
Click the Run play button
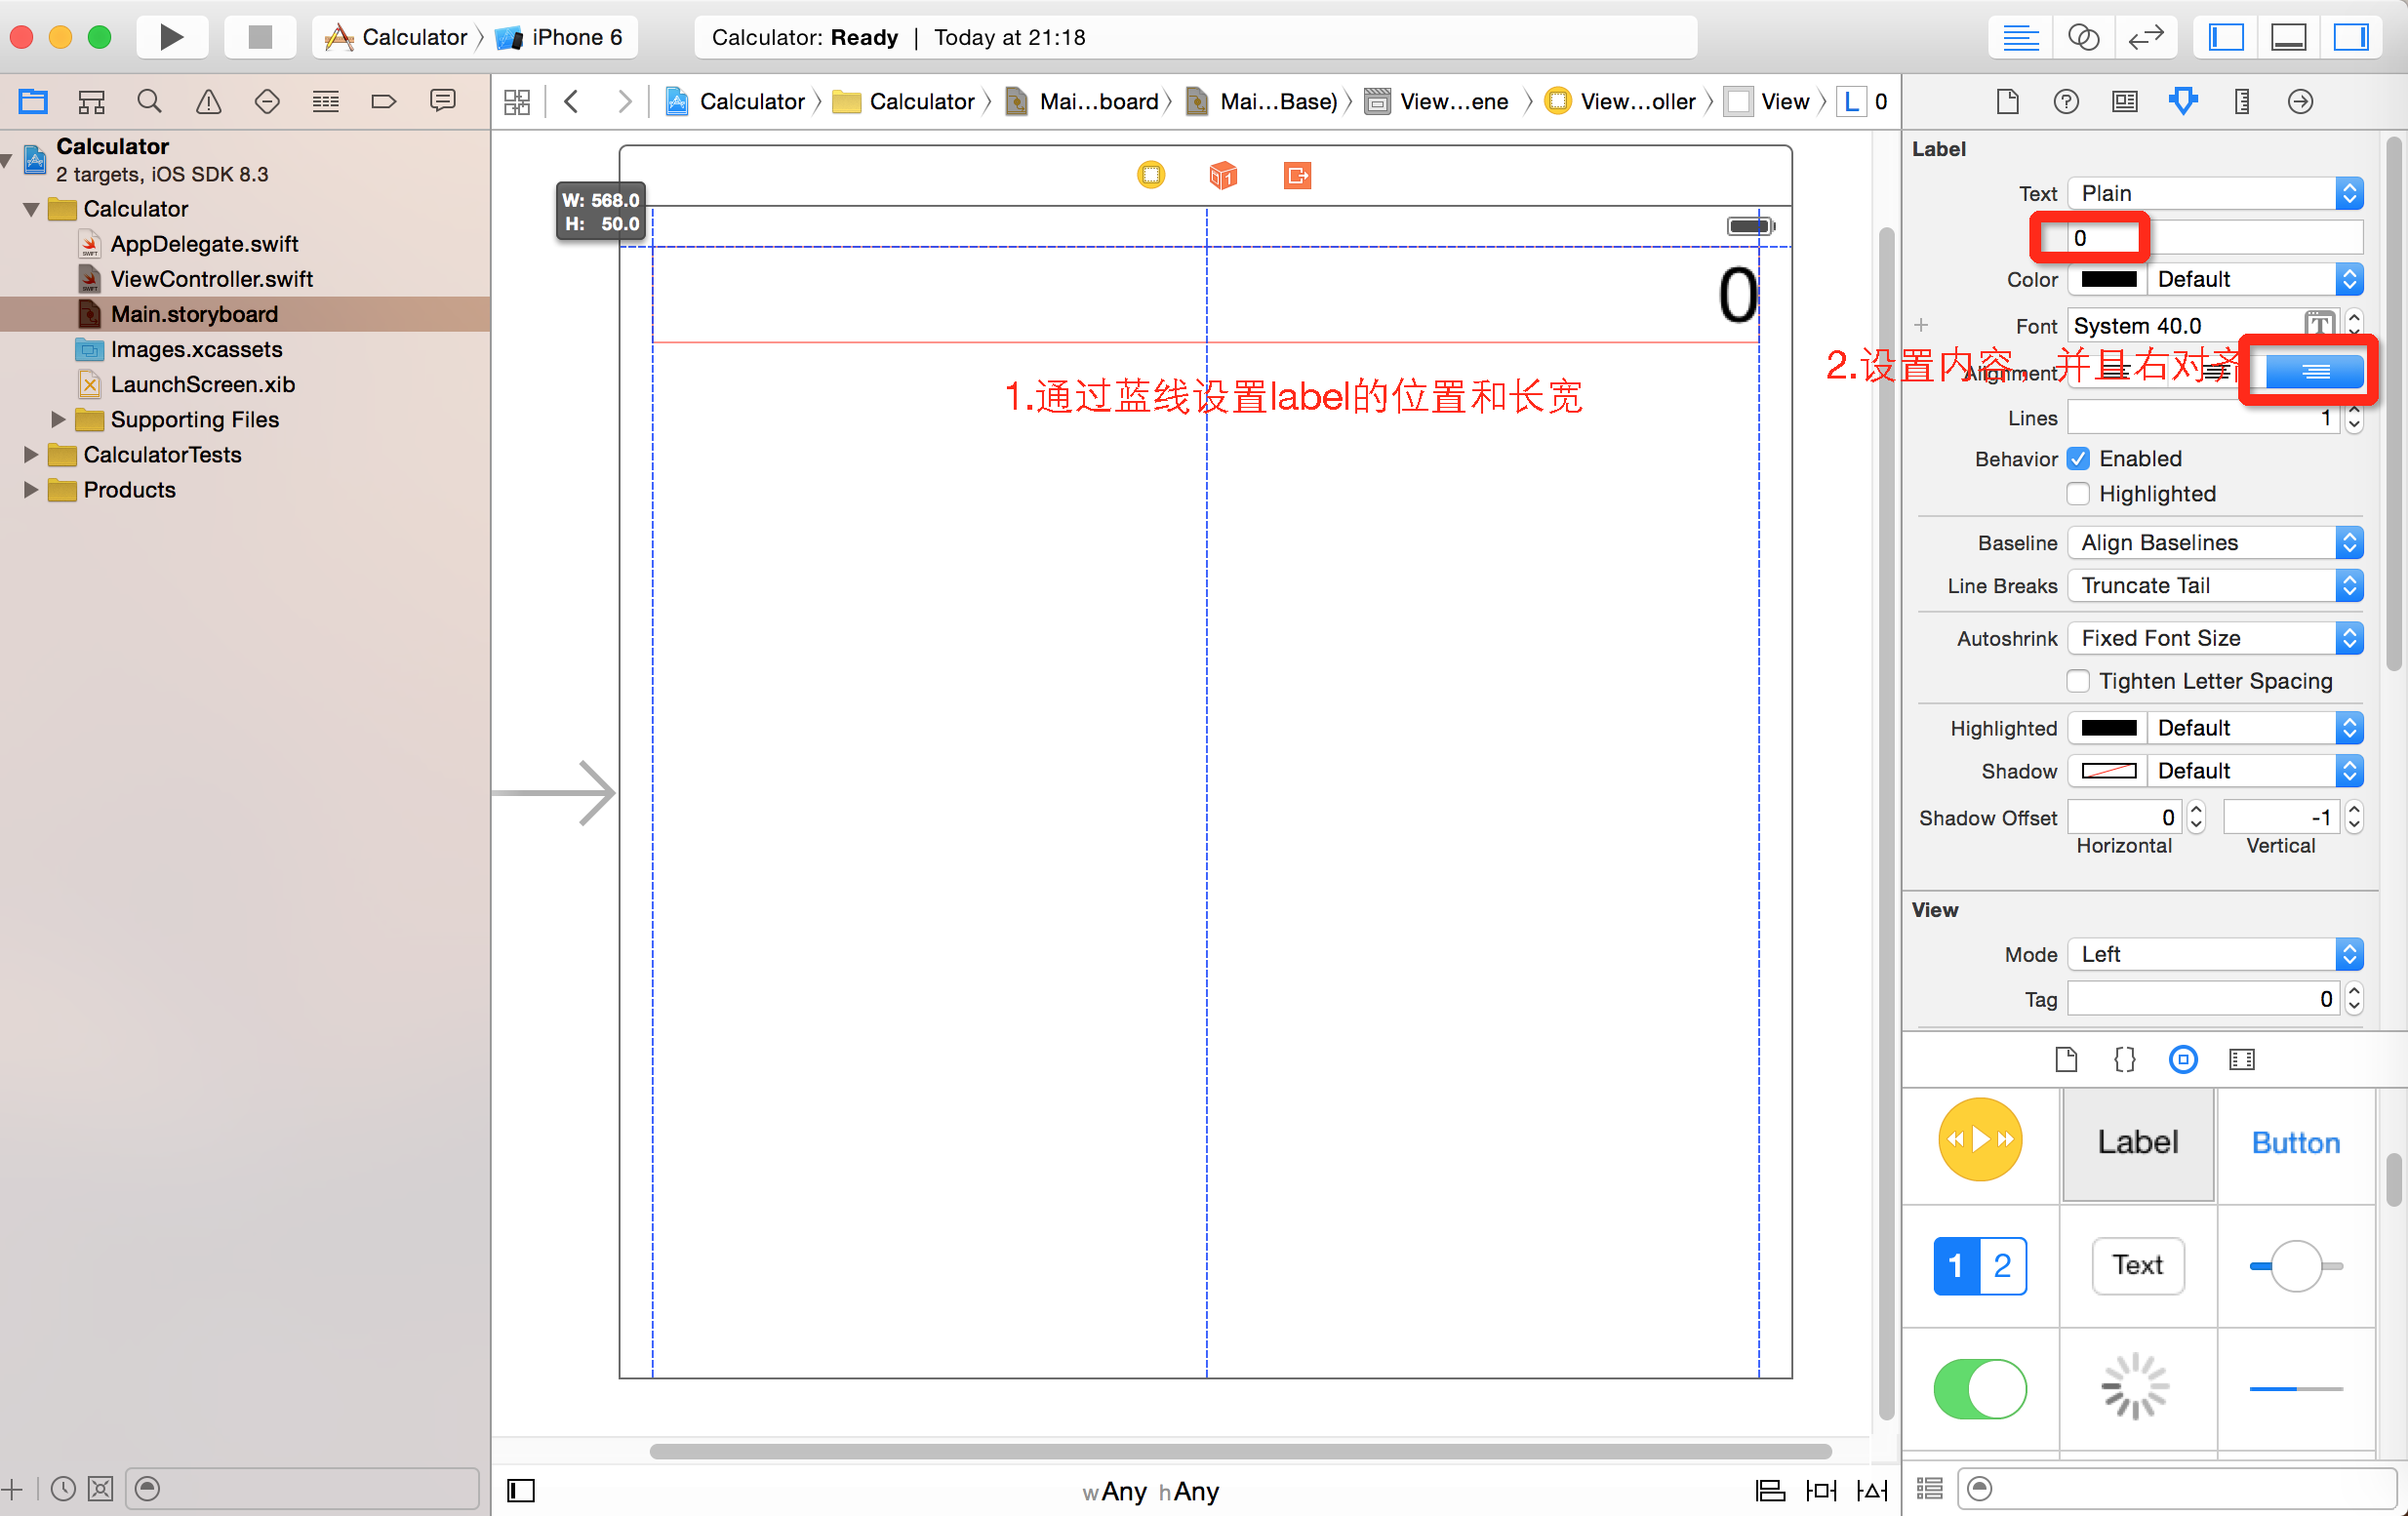tap(171, 37)
